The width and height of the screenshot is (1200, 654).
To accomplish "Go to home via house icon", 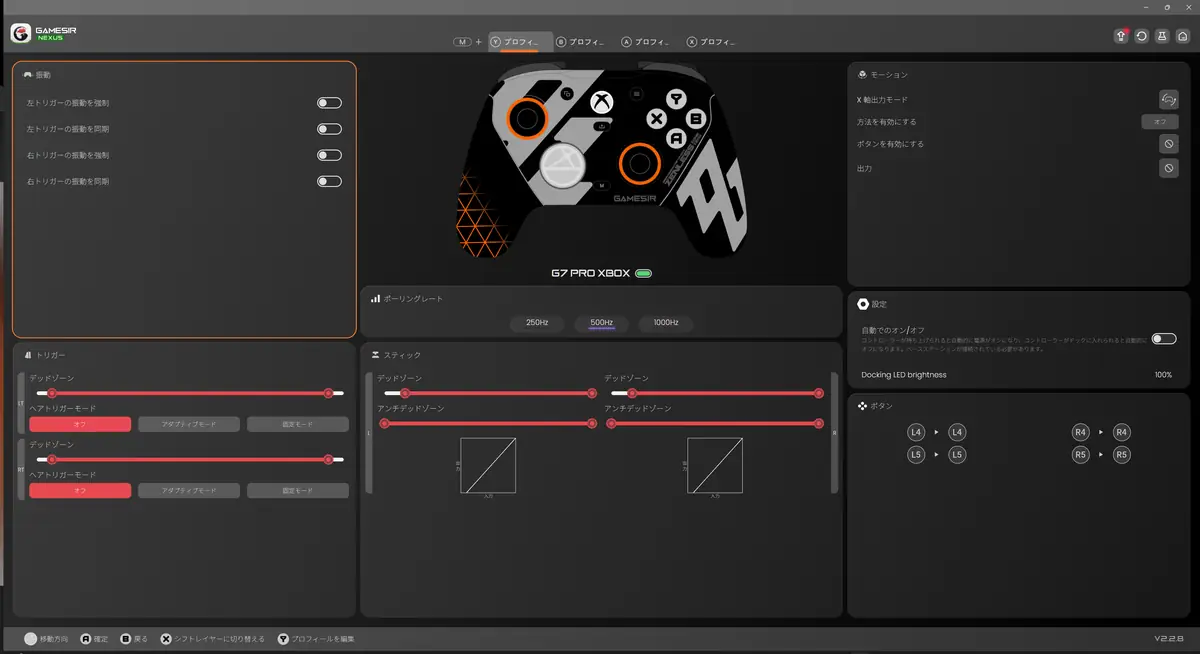I will pyautogui.click(x=1183, y=36).
